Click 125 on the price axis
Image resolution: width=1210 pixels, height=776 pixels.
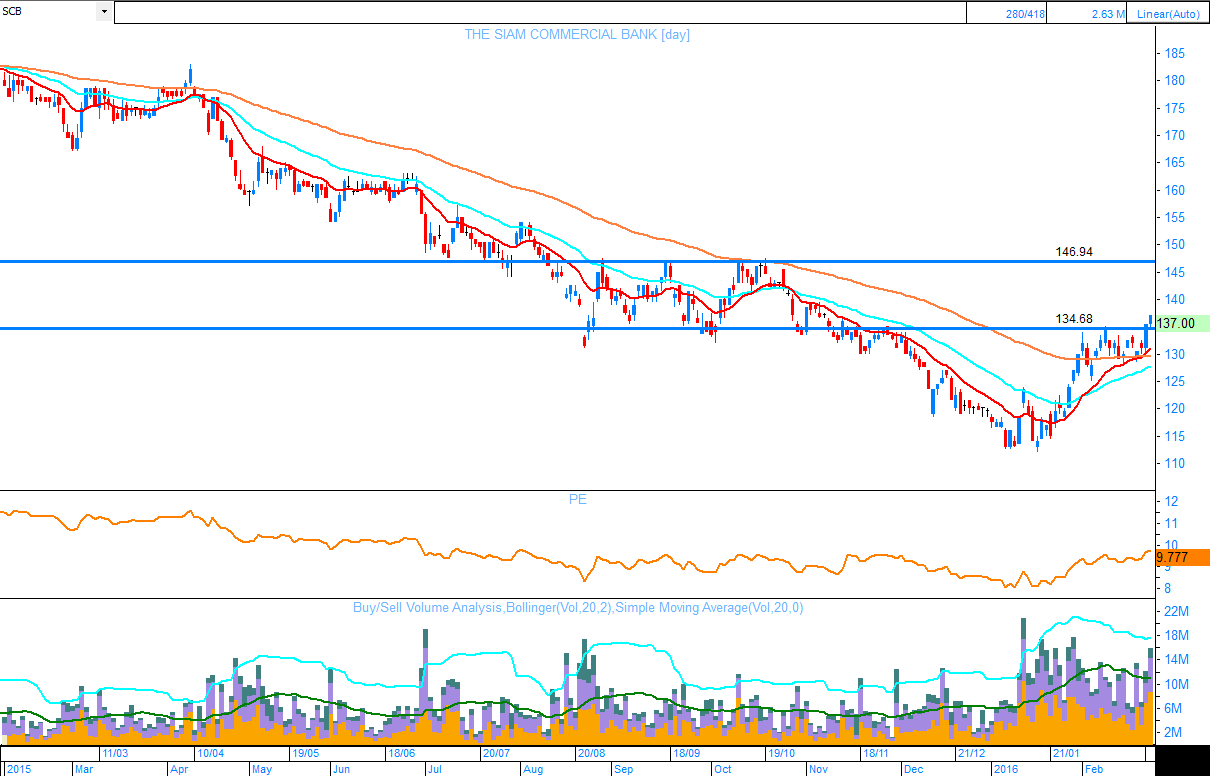1176,381
